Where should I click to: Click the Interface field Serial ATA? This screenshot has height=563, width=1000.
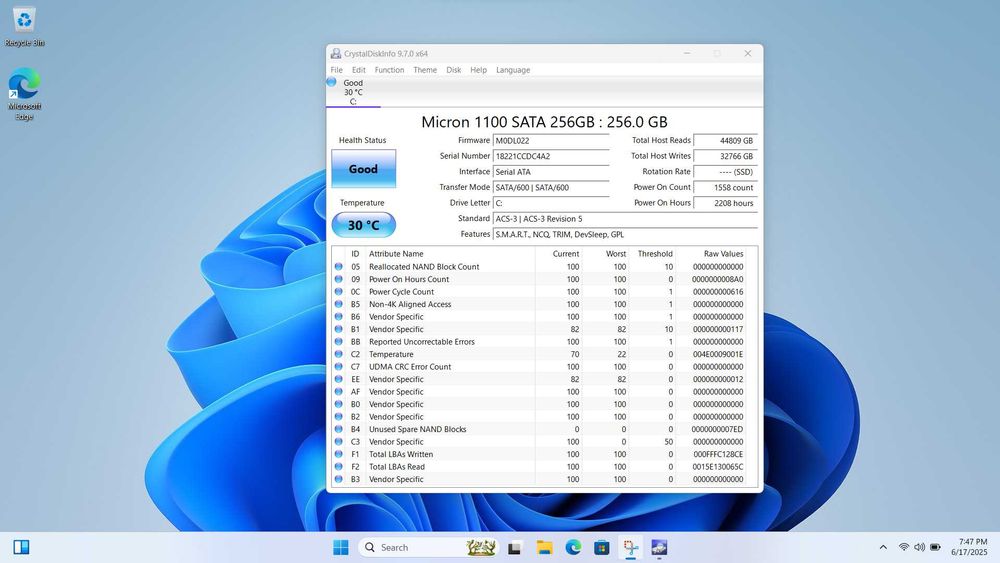[x=551, y=172]
